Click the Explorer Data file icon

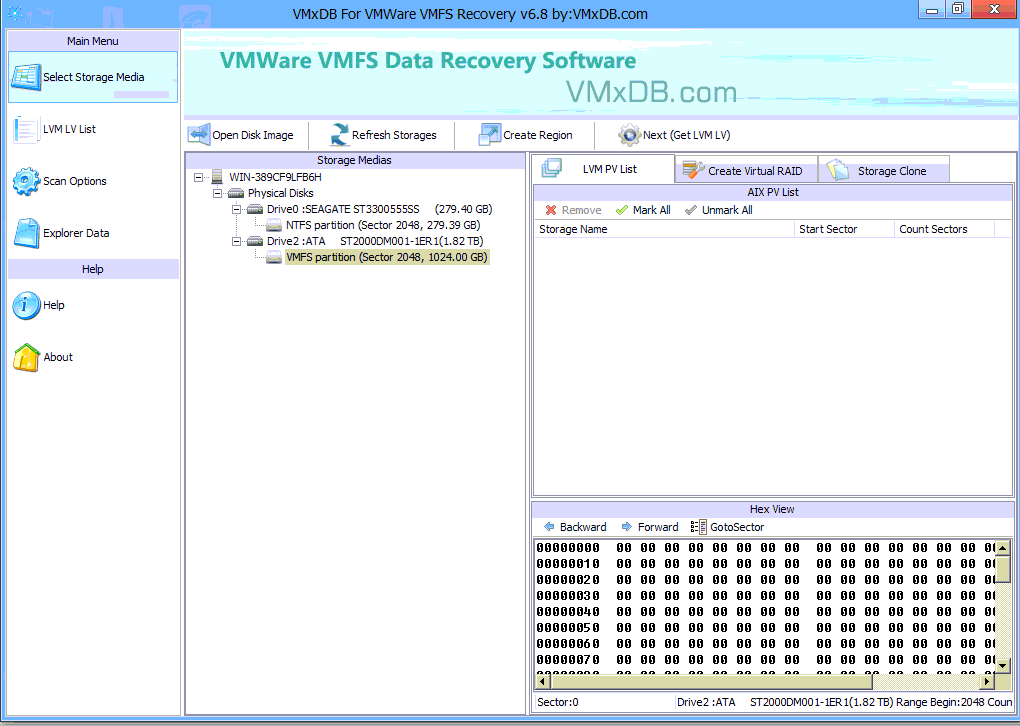tap(26, 233)
